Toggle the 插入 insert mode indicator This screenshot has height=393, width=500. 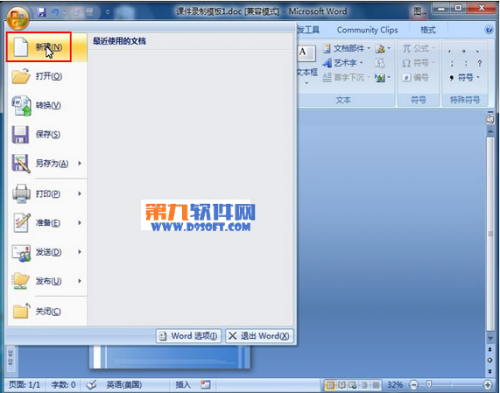[183, 385]
